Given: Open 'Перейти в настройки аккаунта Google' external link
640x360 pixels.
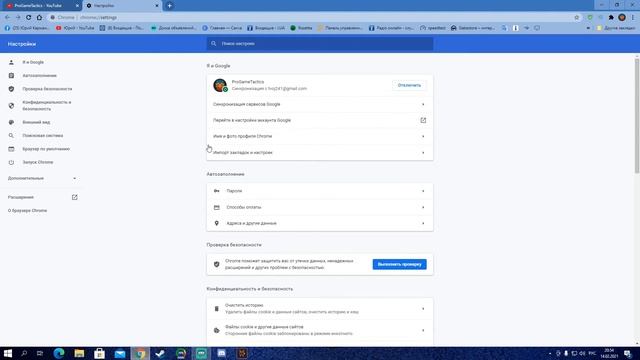Looking at the screenshot, I should (x=320, y=120).
